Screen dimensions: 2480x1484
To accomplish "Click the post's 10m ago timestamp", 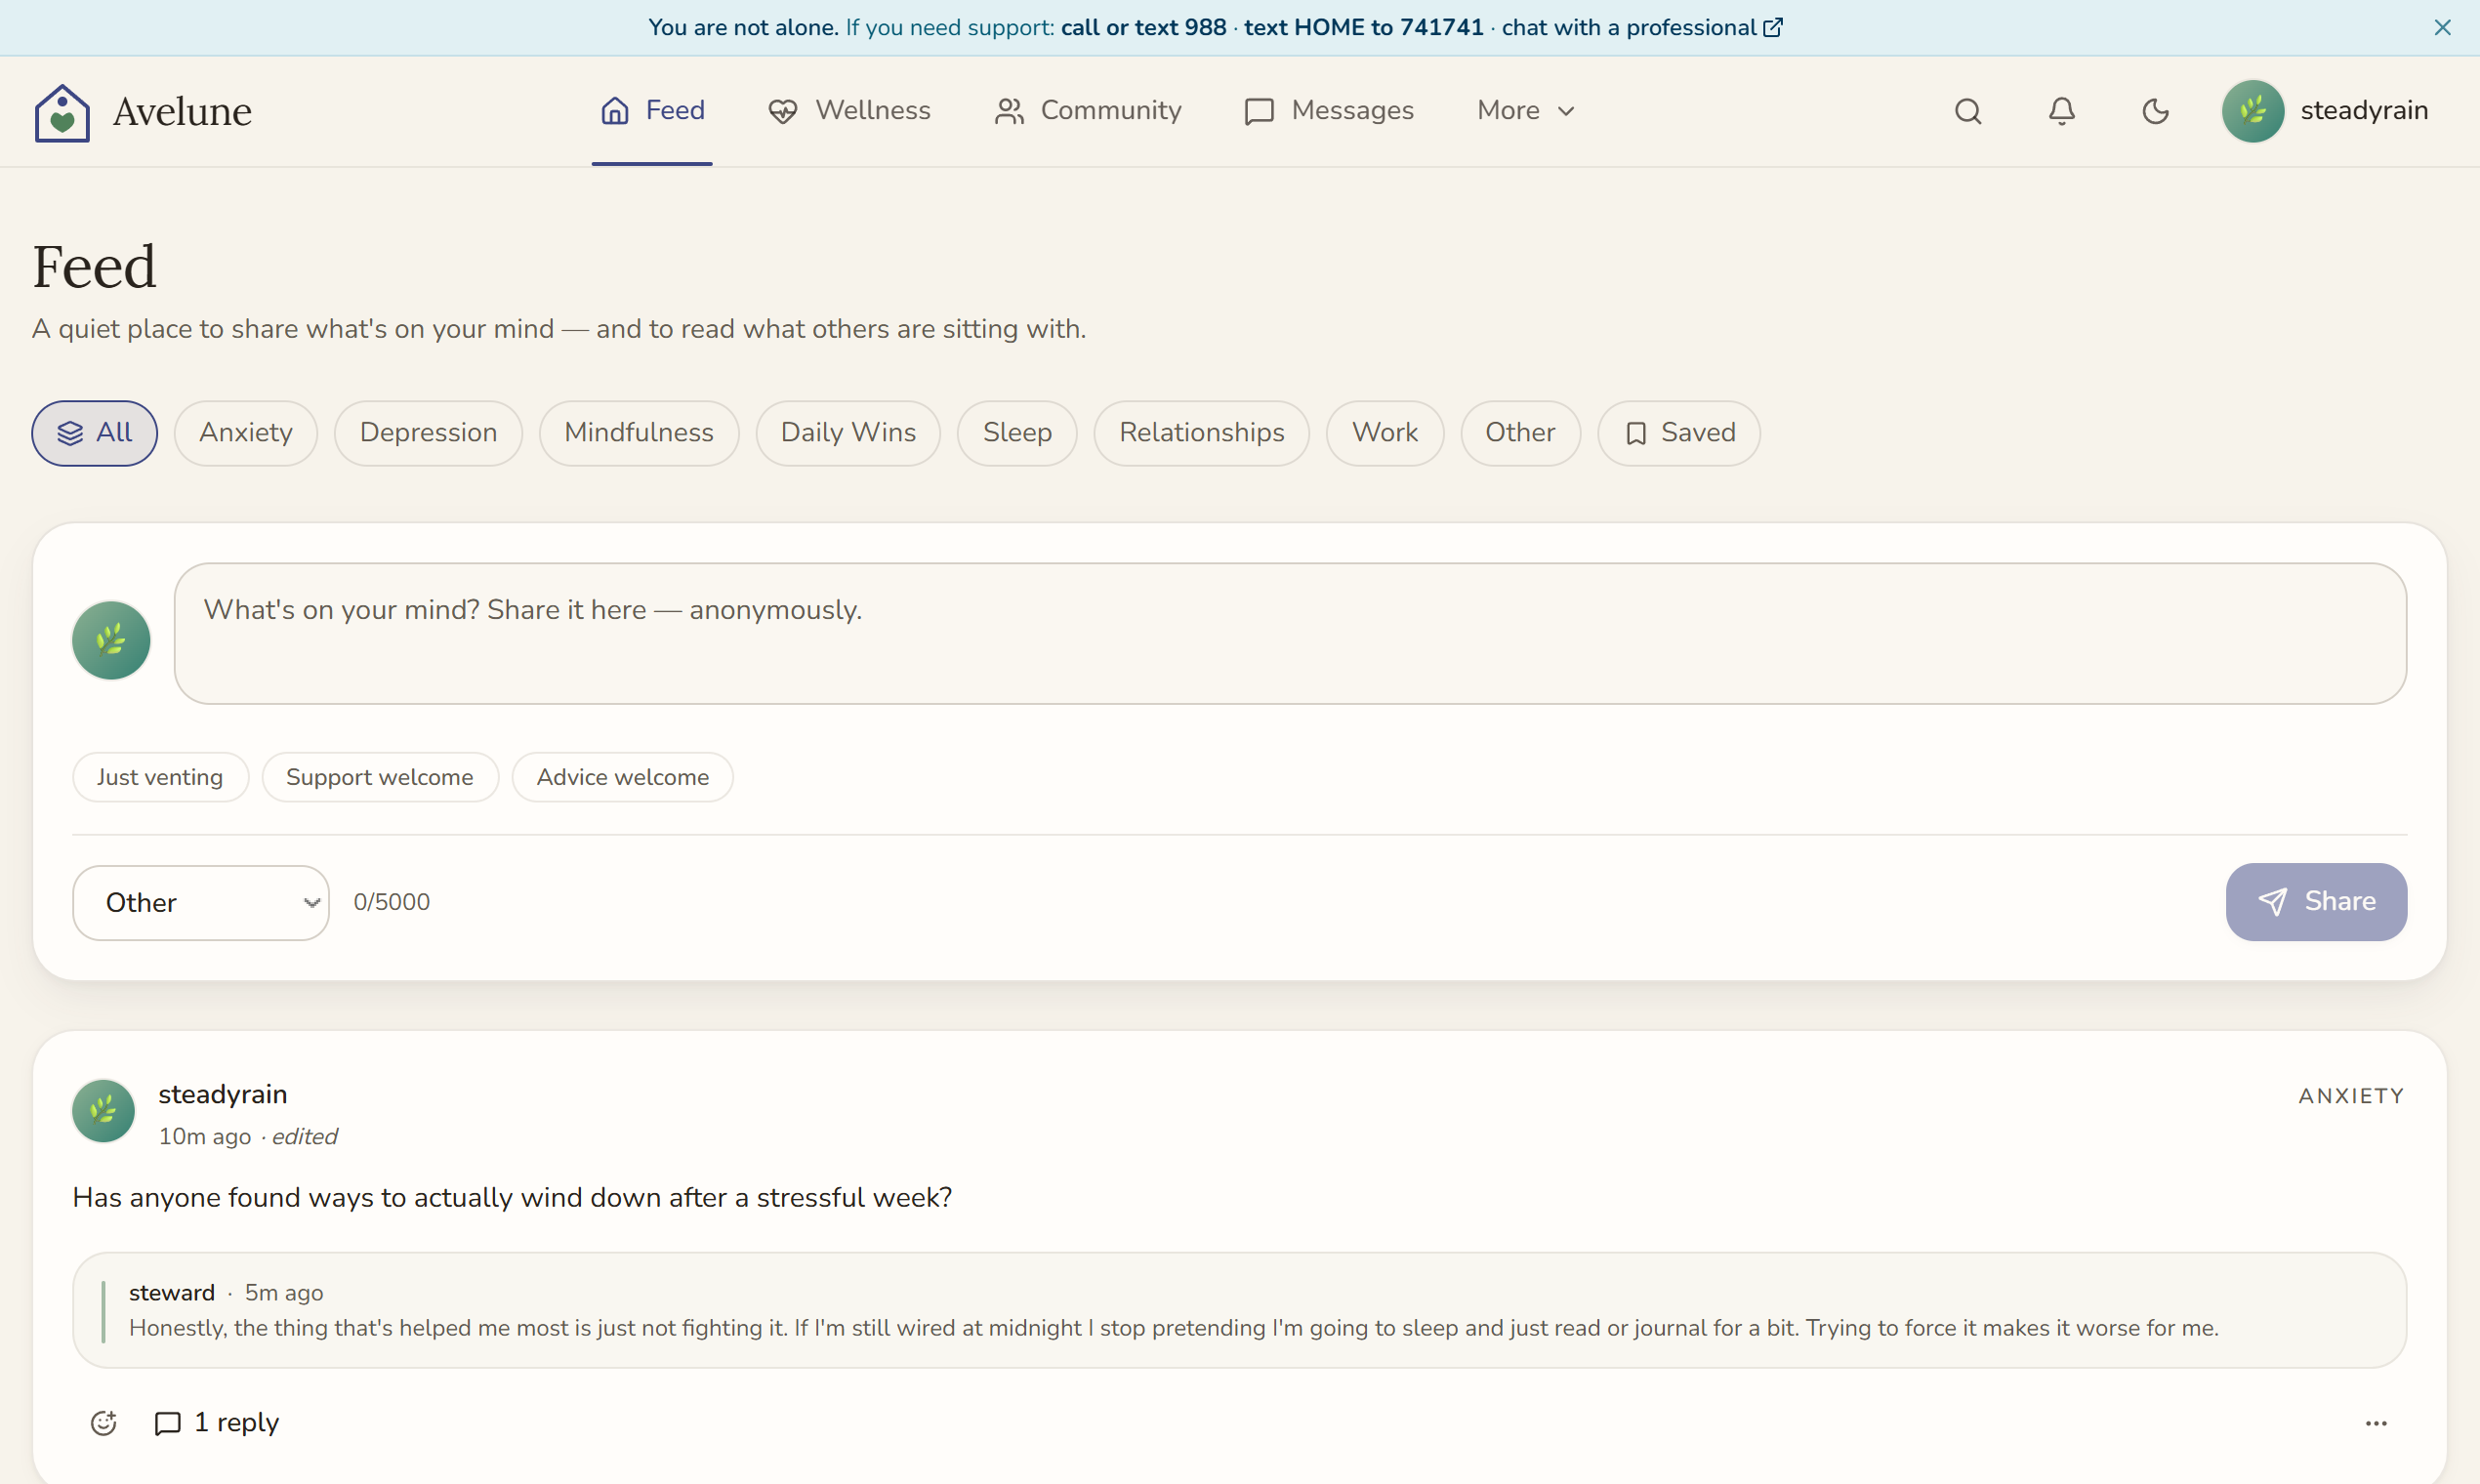I will (204, 1137).
